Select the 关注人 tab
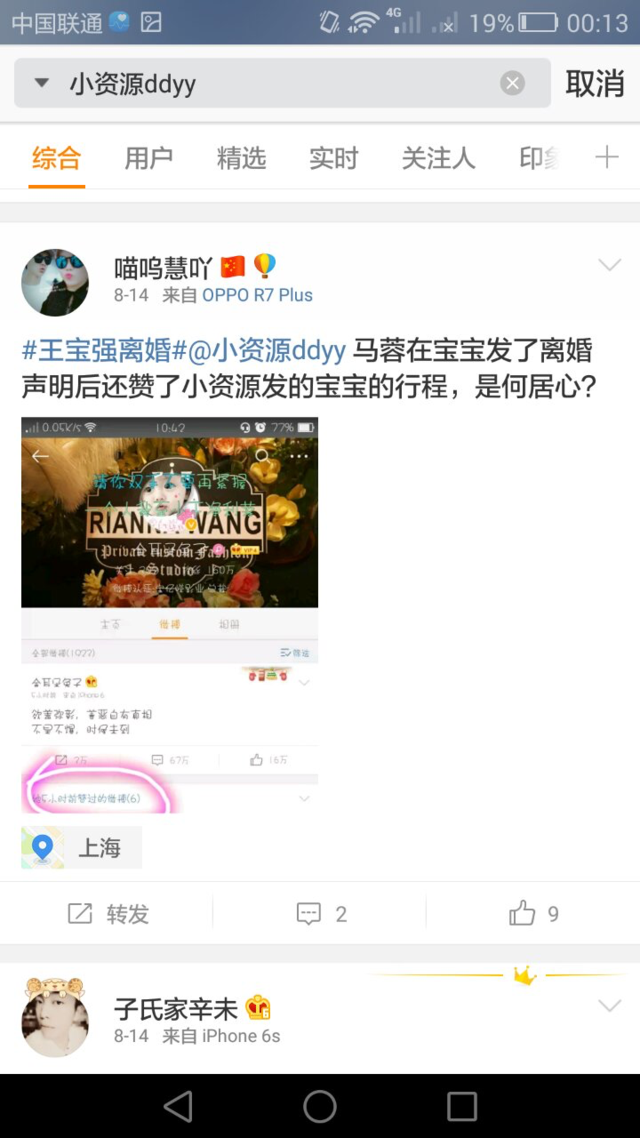This screenshot has width=640, height=1138. coord(438,157)
